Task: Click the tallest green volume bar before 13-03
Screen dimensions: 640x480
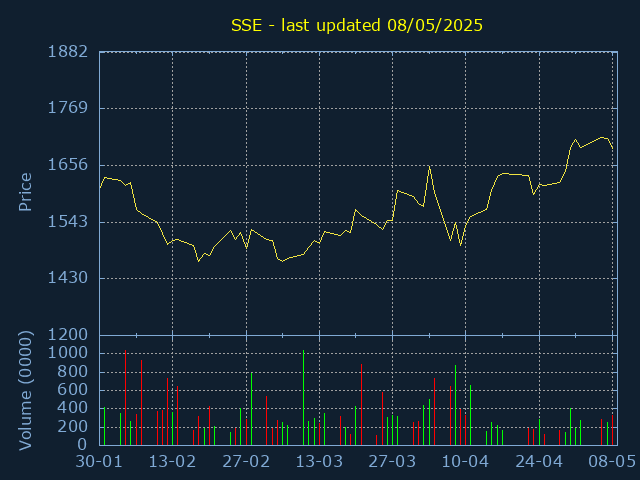Action: pyautogui.click(x=303, y=398)
